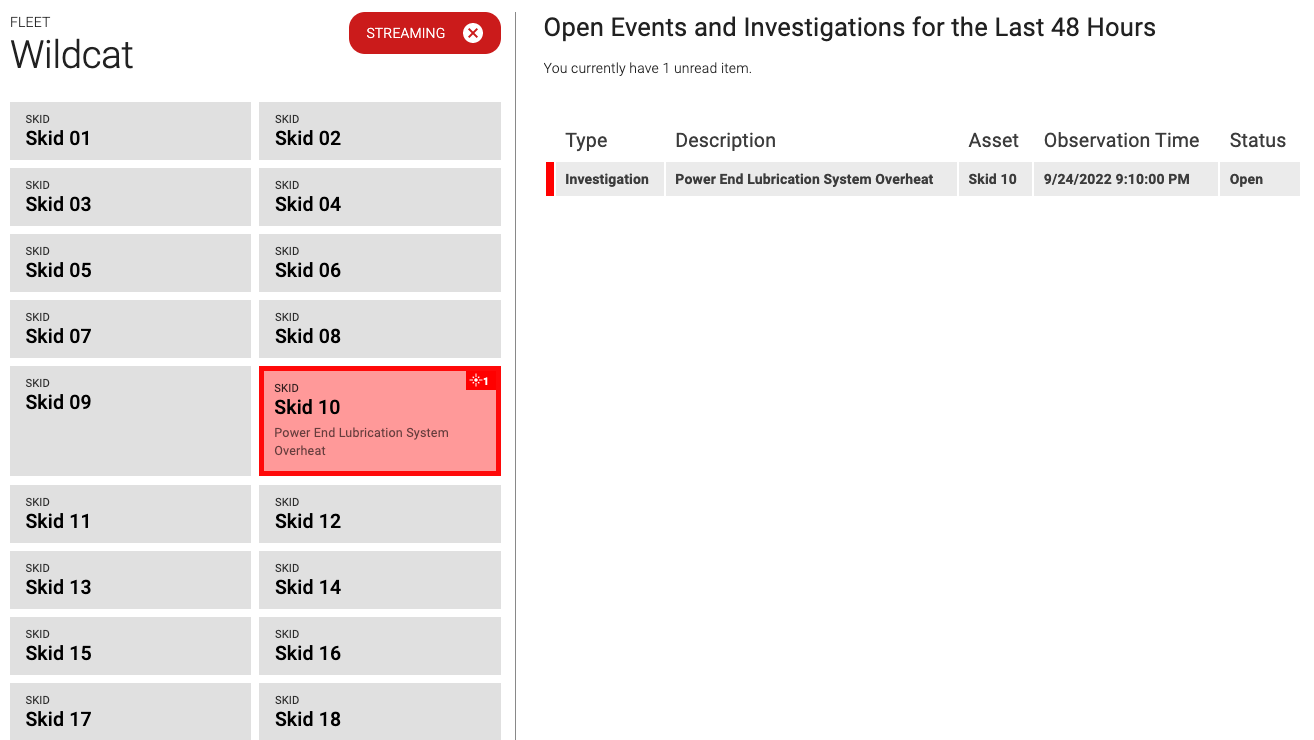Viewport: 1314px width, 740px height.
Task: Select the Skid 10 alert tile
Action: pyautogui.click(x=380, y=421)
